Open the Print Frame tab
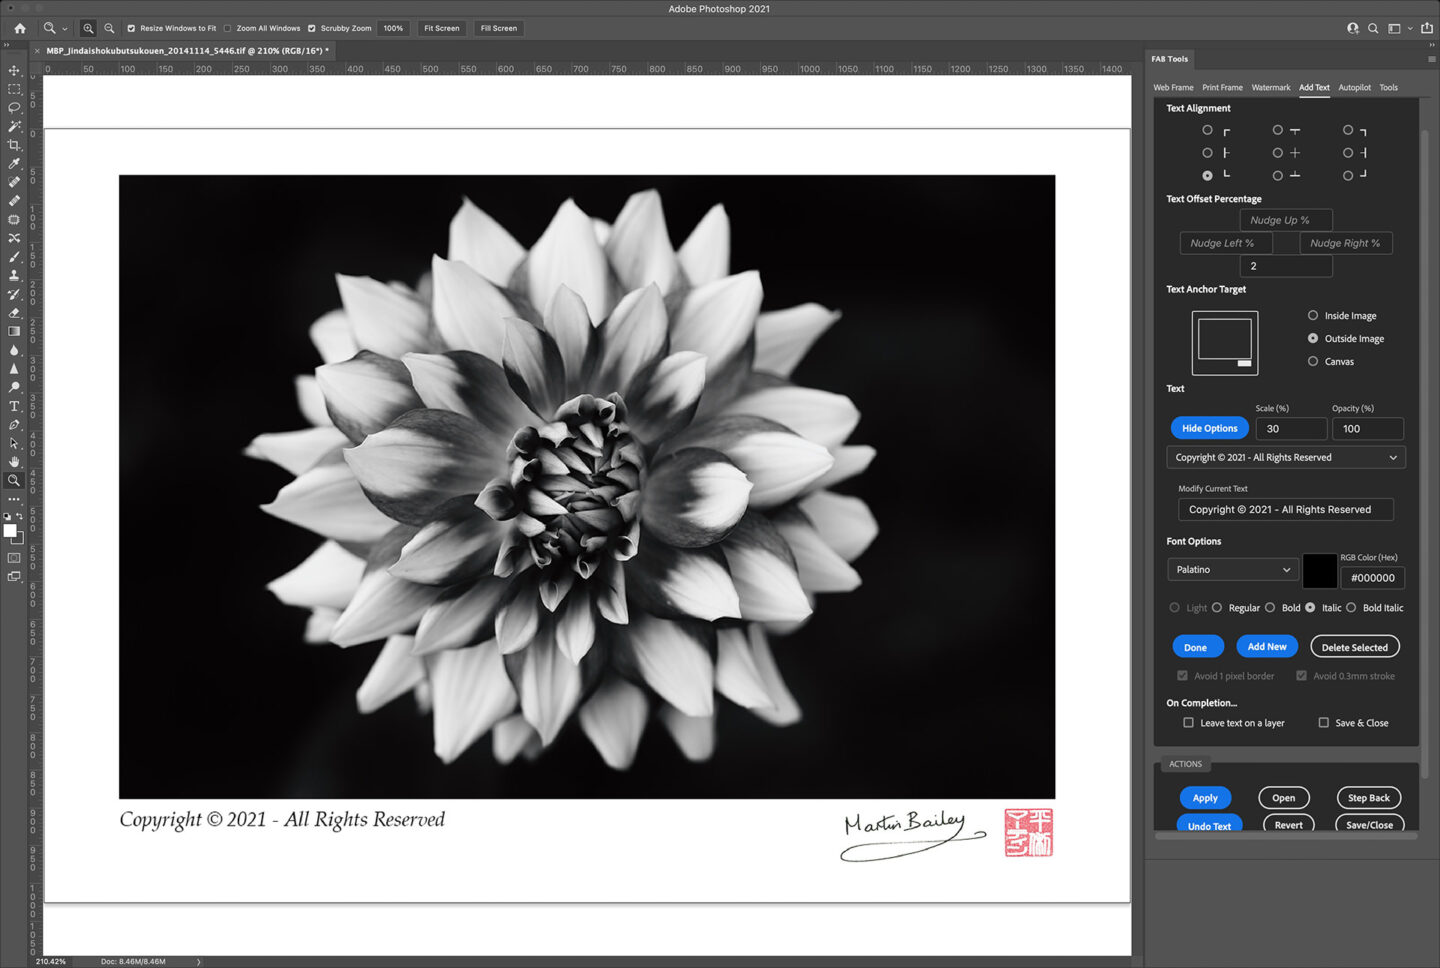The width and height of the screenshot is (1440, 968). pyautogui.click(x=1222, y=88)
